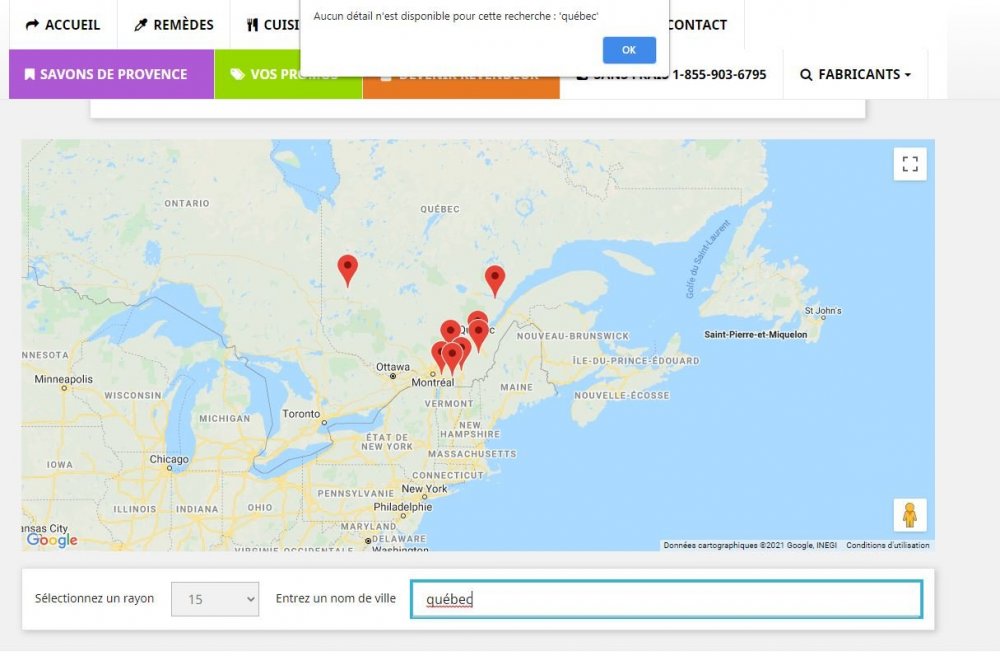Open the CONTACT menu item
The height and width of the screenshot is (656, 1000).
[x=697, y=24]
